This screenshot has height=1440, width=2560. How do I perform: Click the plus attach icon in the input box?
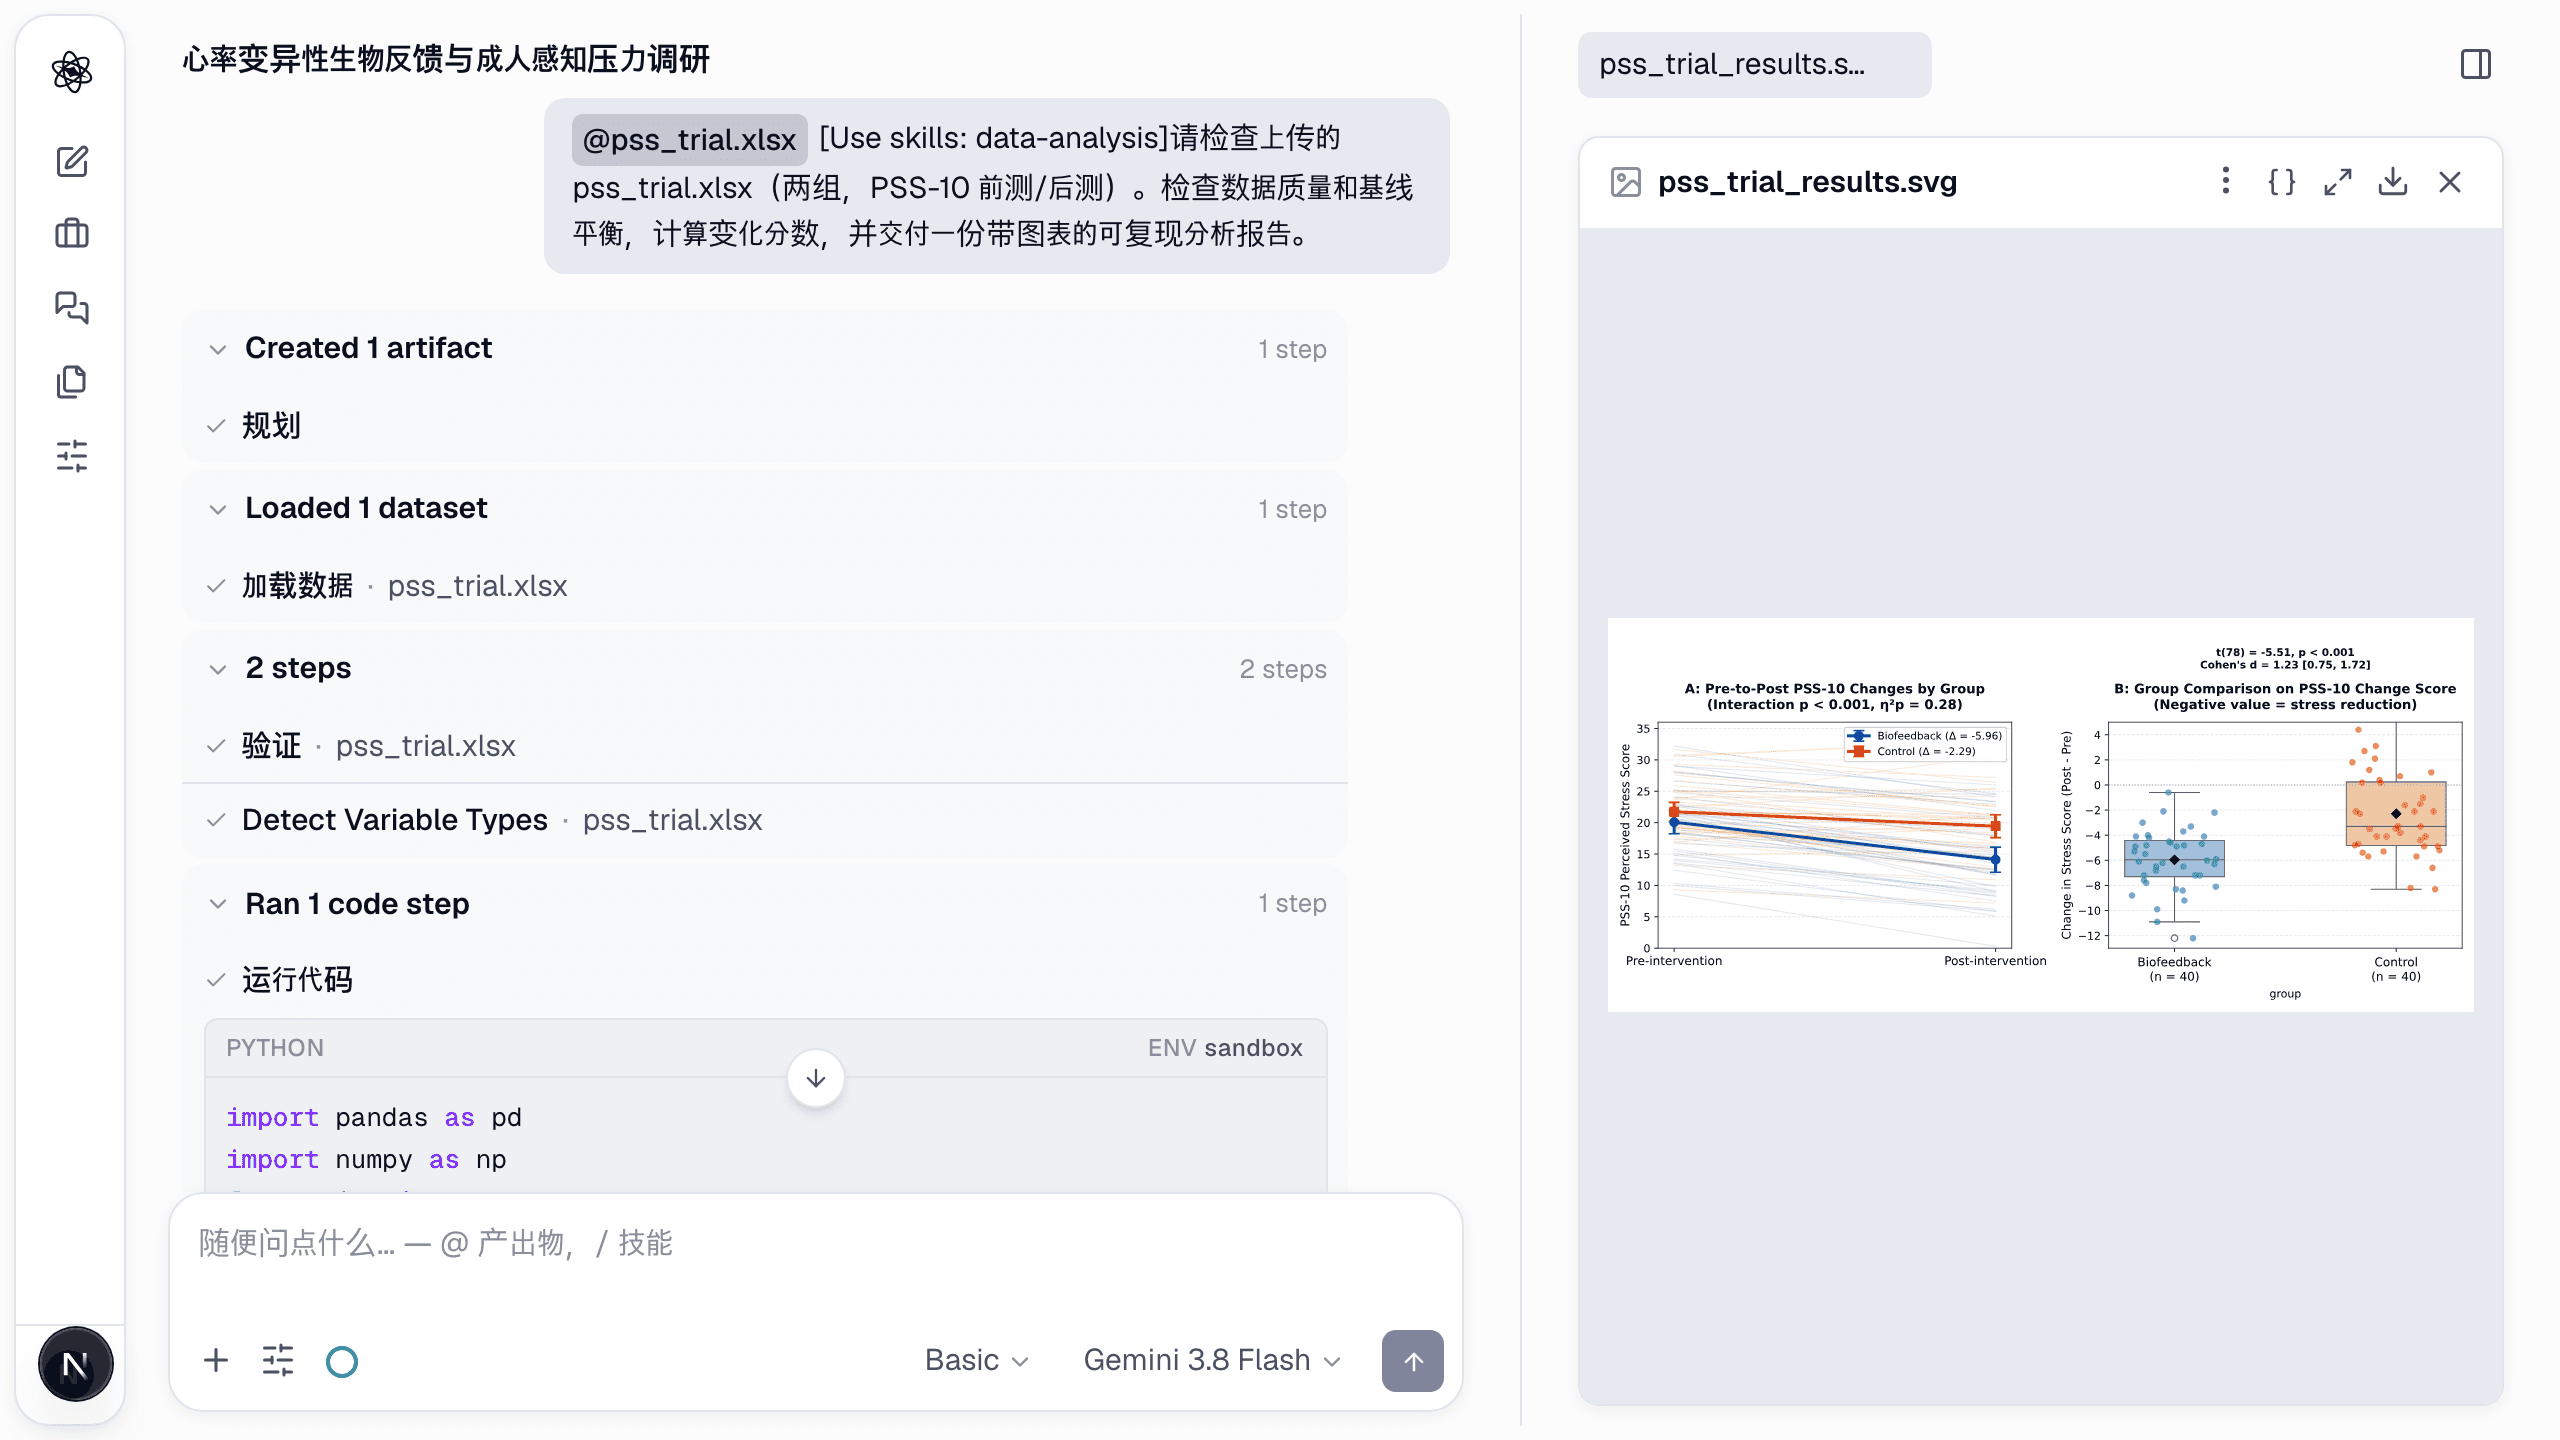pyautogui.click(x=216, y=1361)
